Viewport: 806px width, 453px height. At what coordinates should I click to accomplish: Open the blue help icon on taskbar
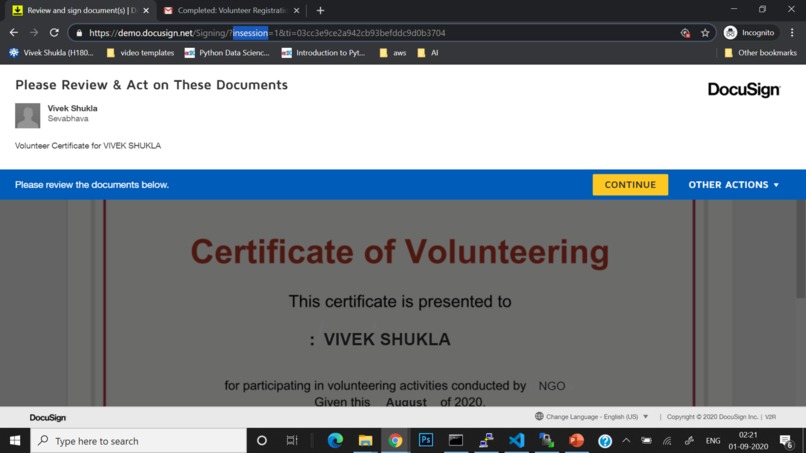(x=605, y=441)
